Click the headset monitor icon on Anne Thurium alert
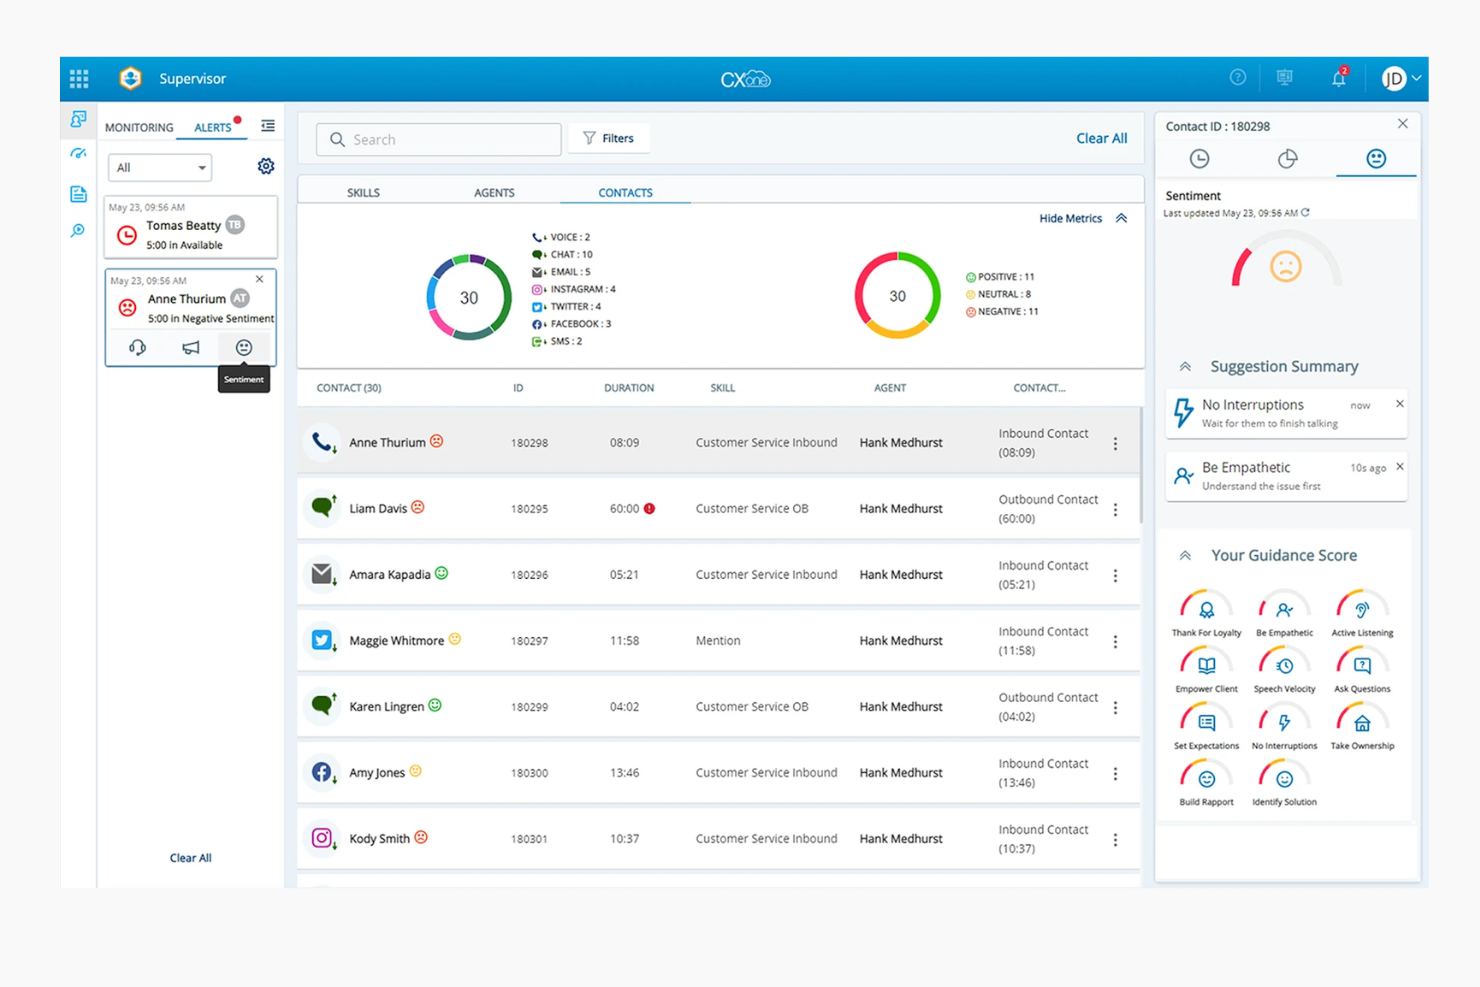The height and width of the screenshot is (987, 1480). click(138, 347)
